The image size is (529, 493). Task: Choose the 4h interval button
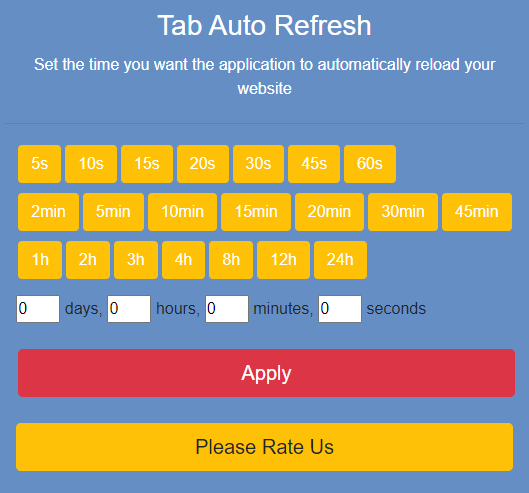pyautogui.click(x=184, y=260)
